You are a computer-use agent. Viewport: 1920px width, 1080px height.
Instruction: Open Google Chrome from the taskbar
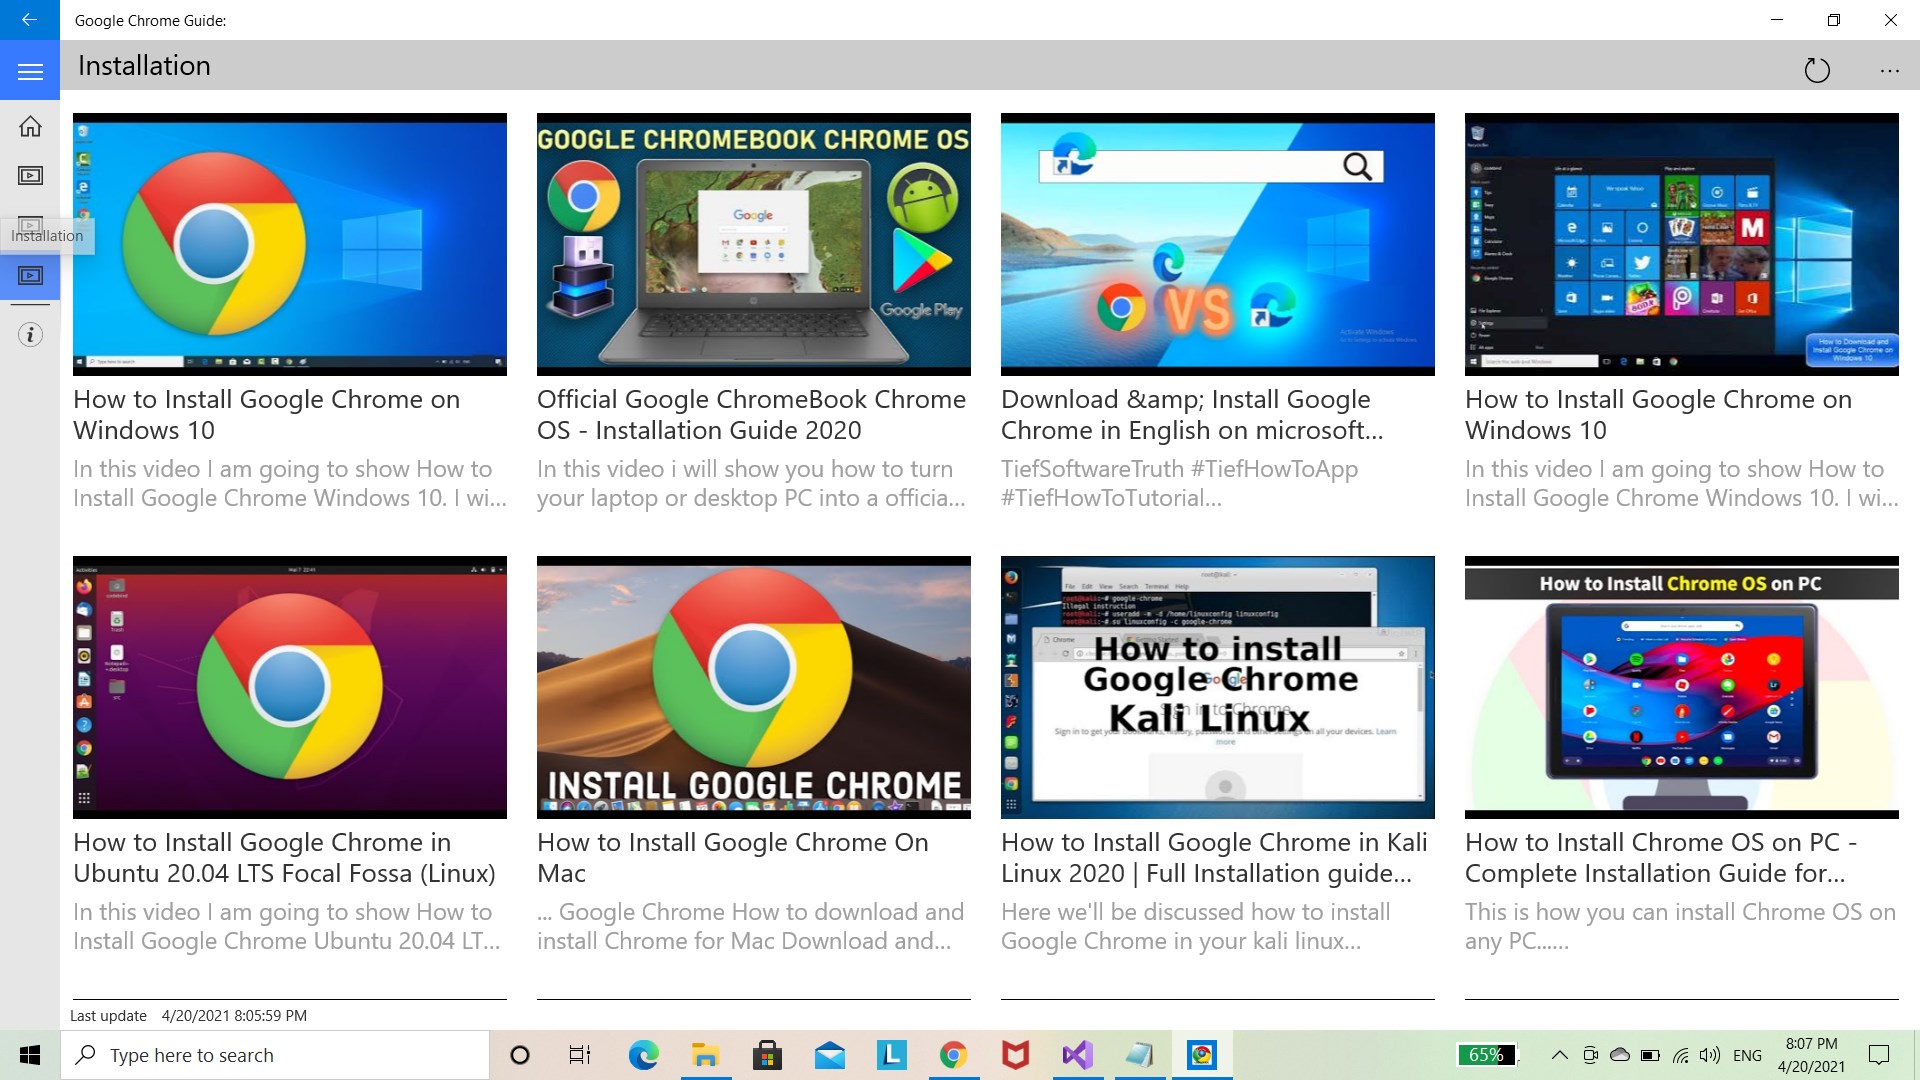pos(953,1055)
